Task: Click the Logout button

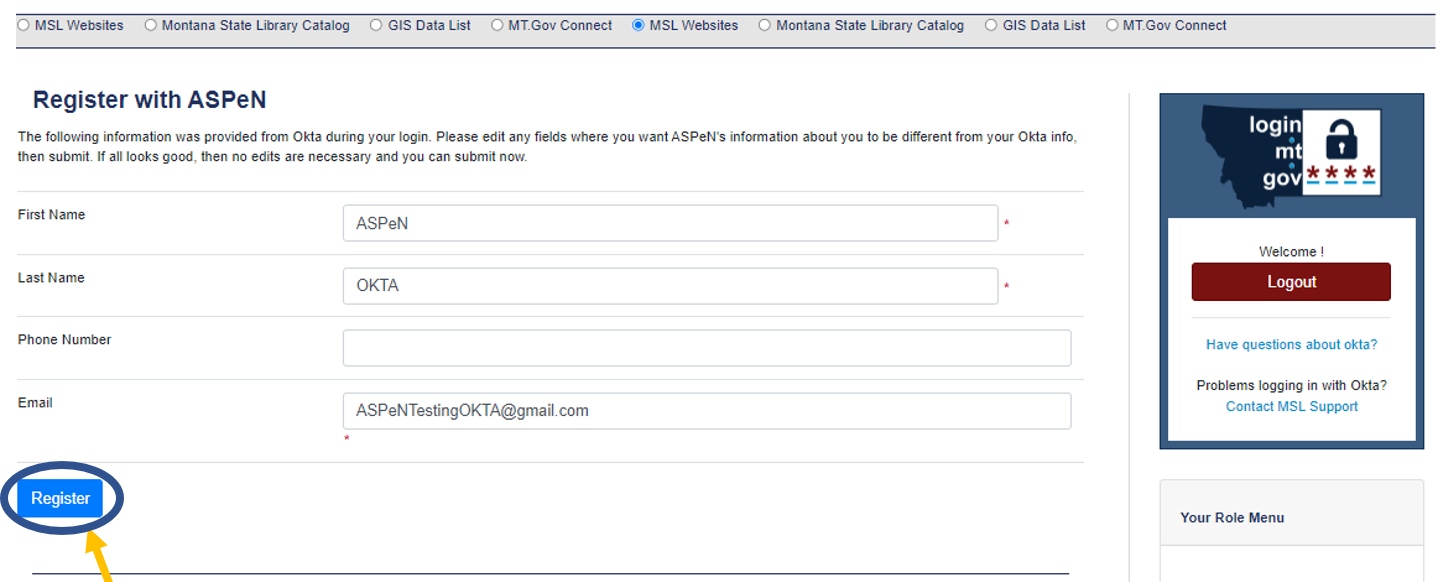Action: pos(1291,281)
